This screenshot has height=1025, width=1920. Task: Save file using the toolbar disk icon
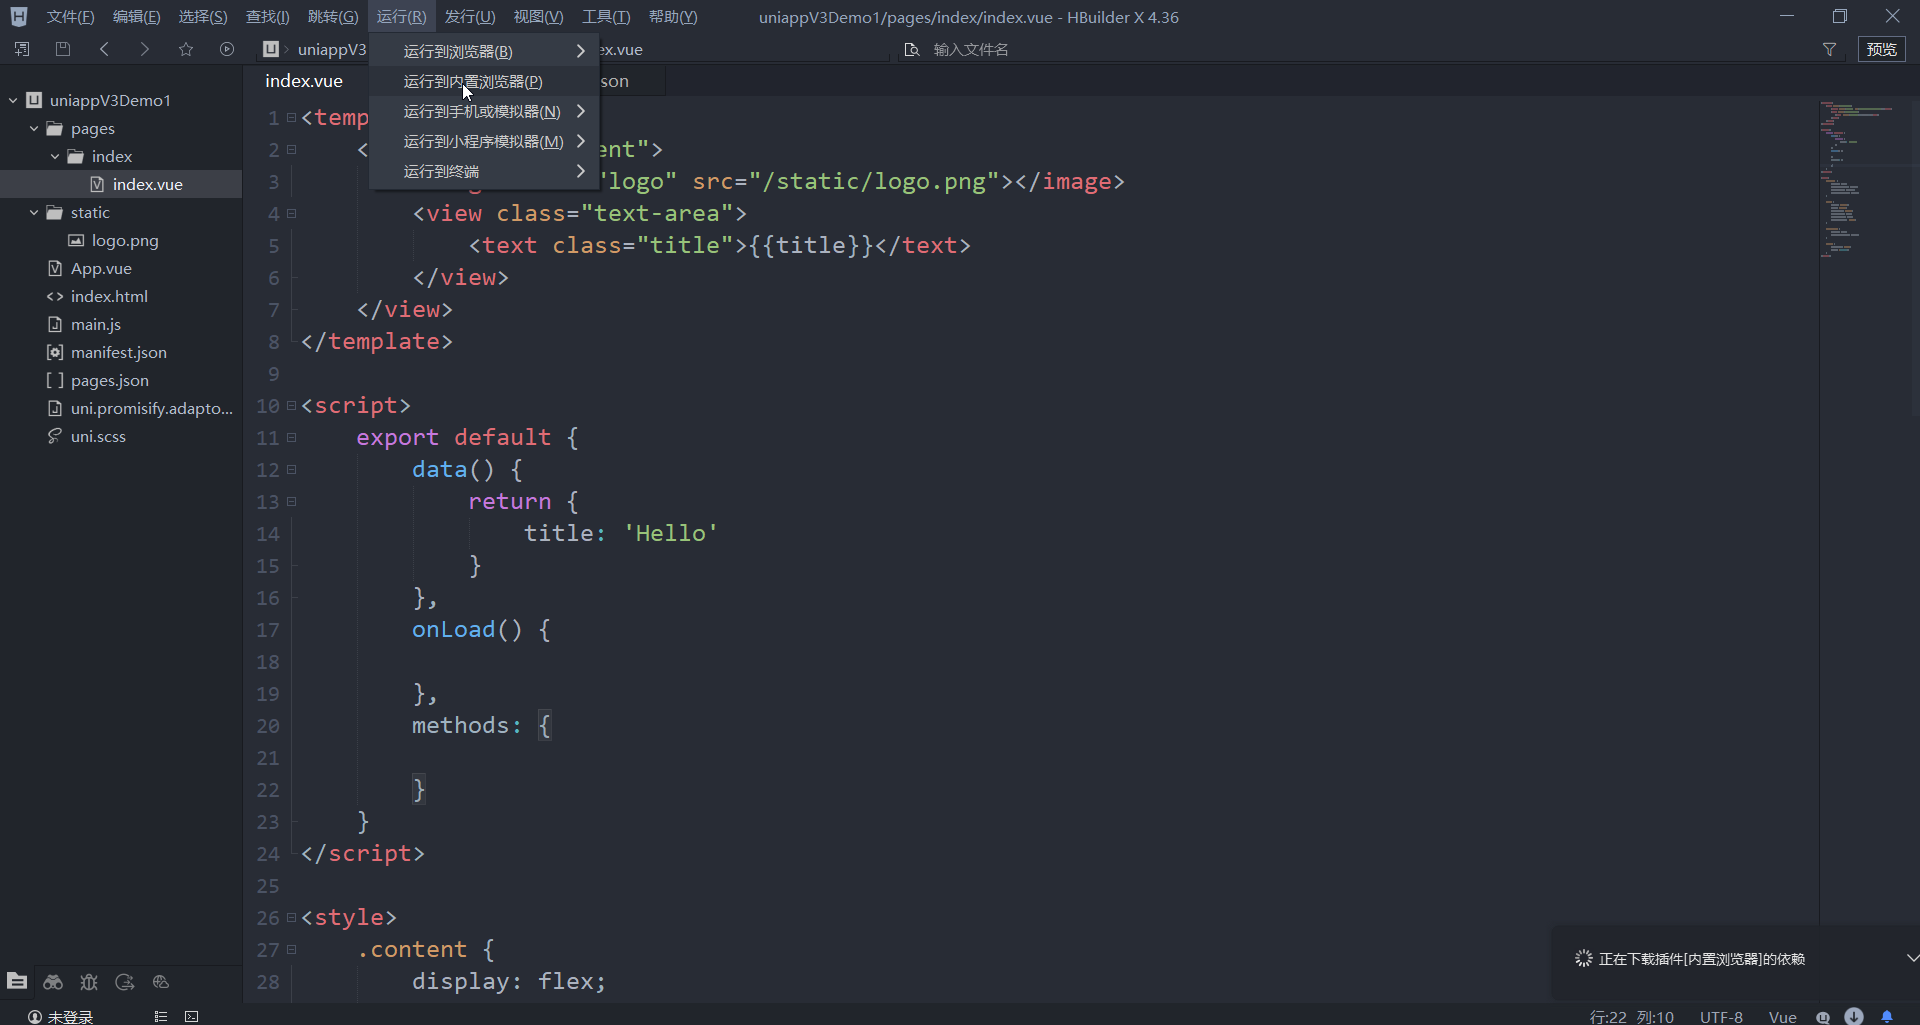(x=63, y=49)
